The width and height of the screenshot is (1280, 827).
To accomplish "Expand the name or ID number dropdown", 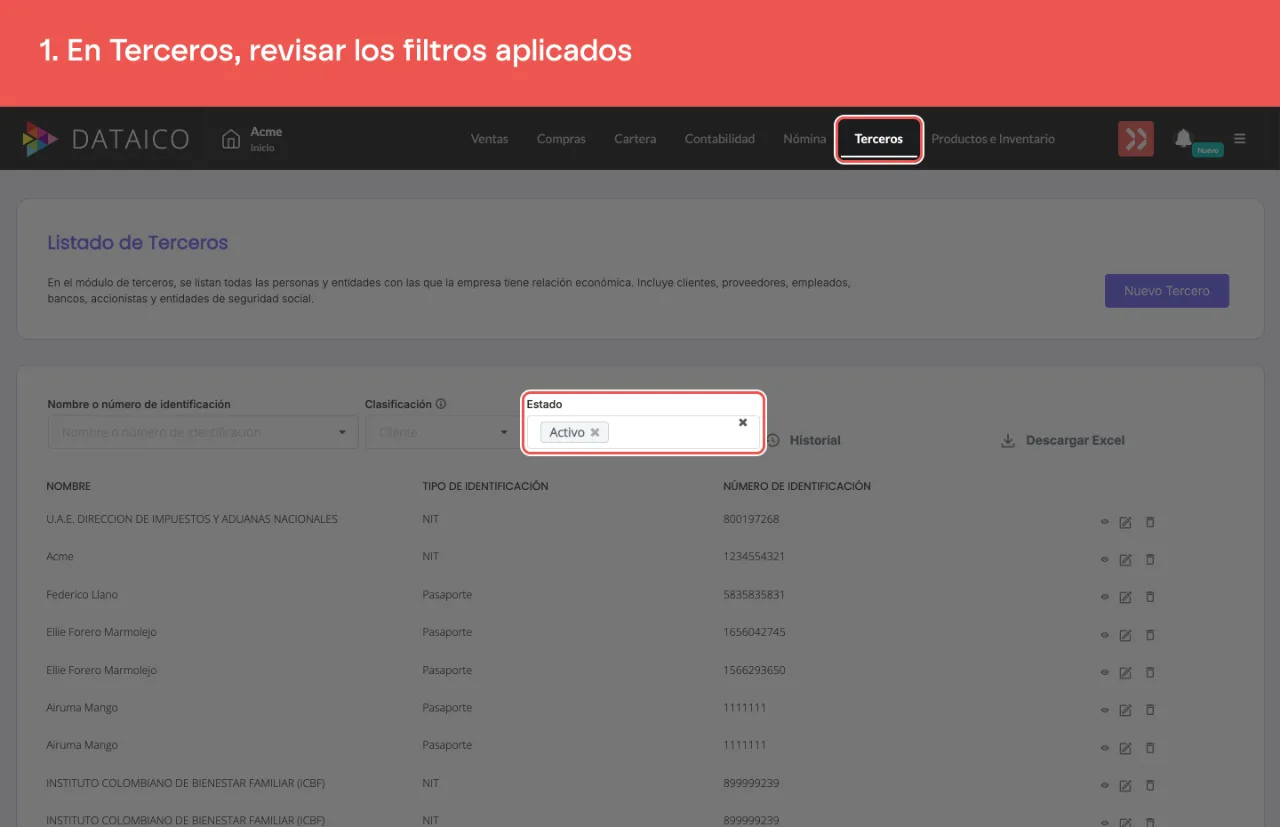I will tap(342, 433).
